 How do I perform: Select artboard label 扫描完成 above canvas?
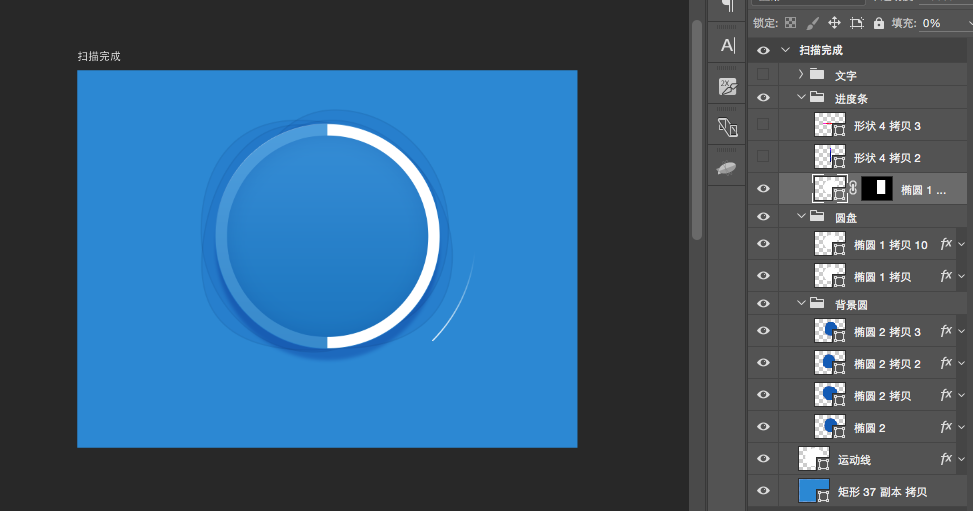(x=99, y=57)
